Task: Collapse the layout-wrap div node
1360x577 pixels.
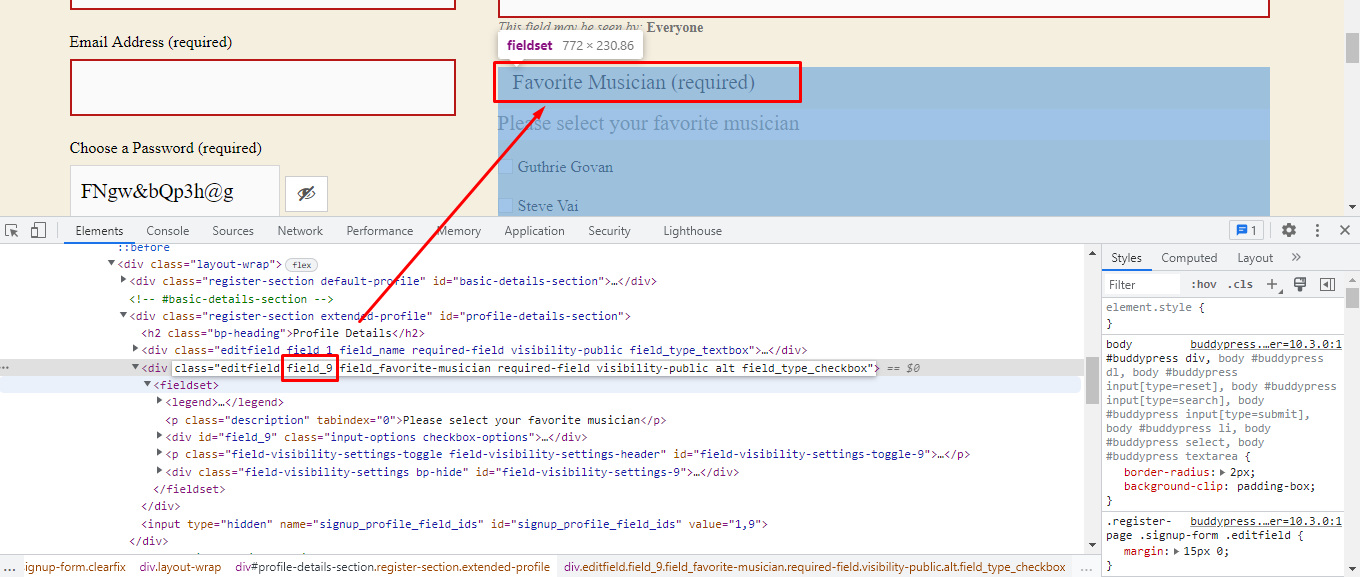Action: [112, 264]
